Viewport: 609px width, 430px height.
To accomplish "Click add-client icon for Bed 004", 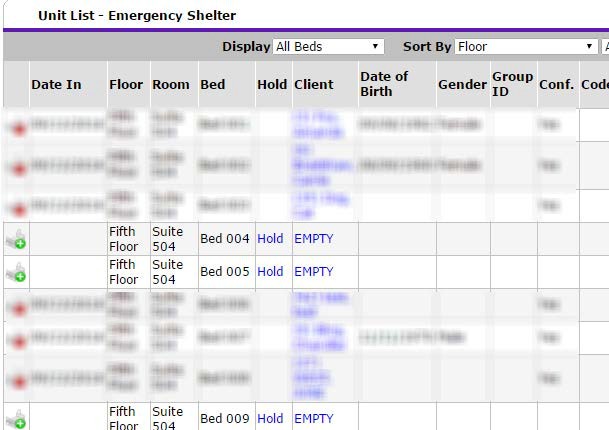I will coord(16,239).
